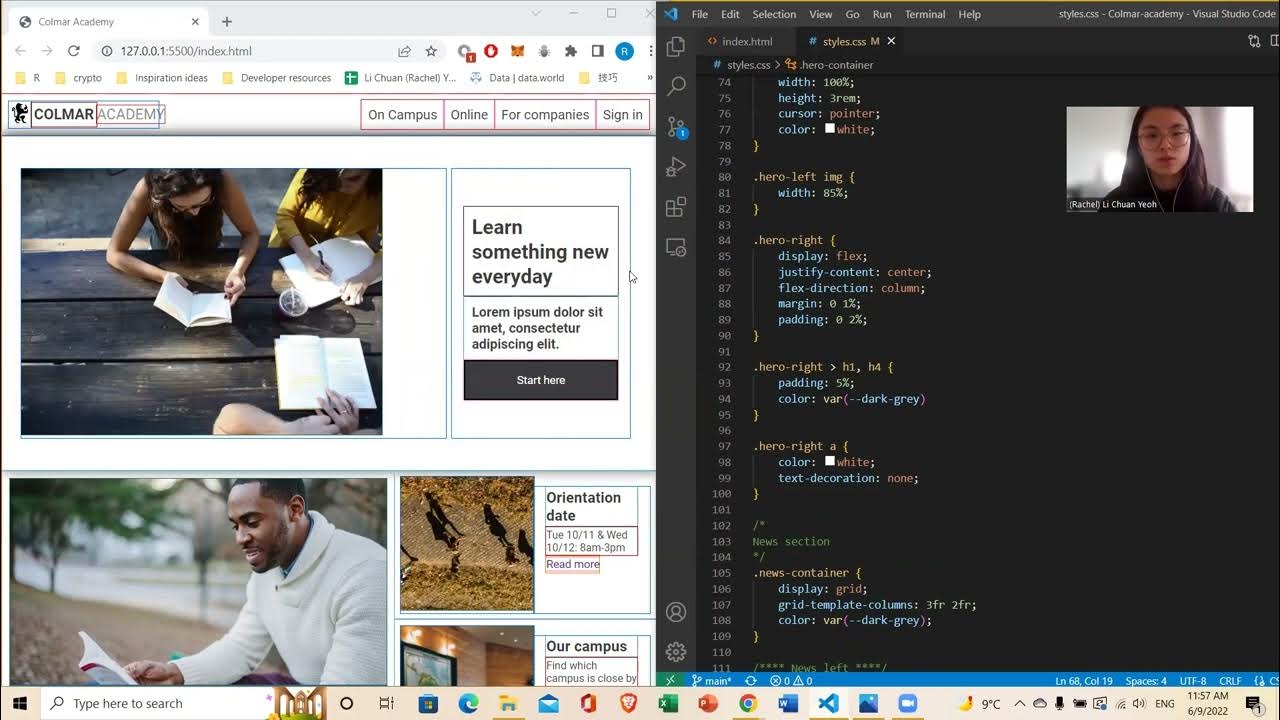The width and height of the screenshot is (1280, 720).
Task: Click the On Campus nav link
Action: point(402,114)
